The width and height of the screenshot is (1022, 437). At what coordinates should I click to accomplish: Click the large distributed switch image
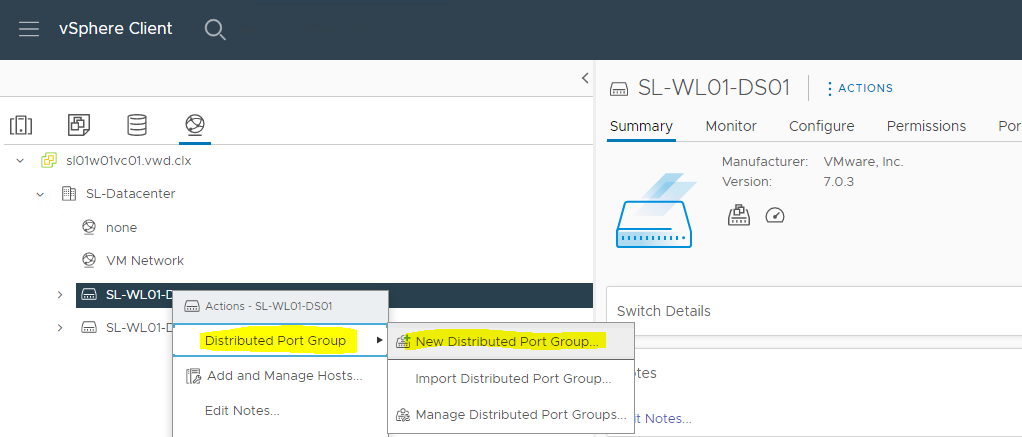click(654, 211)
